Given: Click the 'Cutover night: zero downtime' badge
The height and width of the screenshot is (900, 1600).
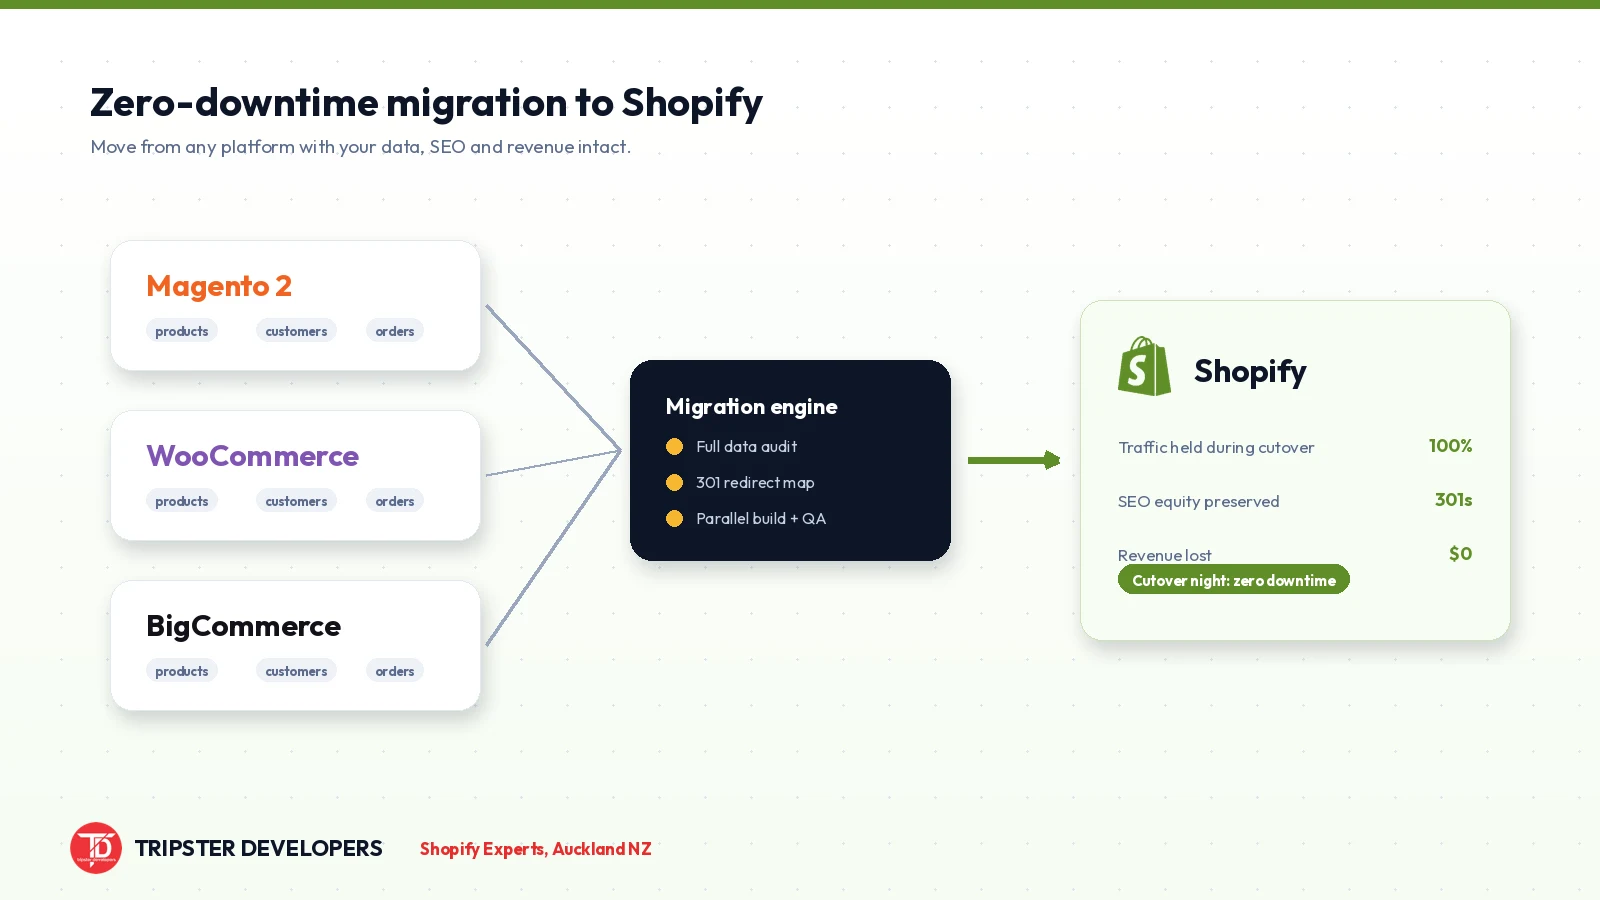Looking at the screenshot, I should pyautogui.click(x=1234, y=580).
